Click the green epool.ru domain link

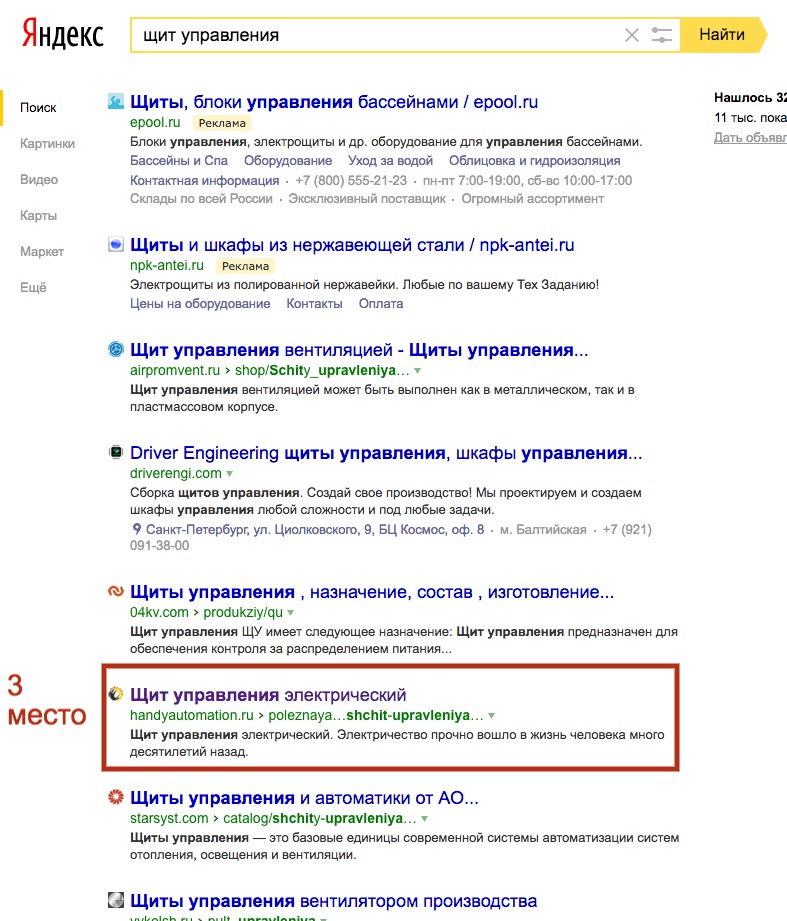[x=155, y=122]
